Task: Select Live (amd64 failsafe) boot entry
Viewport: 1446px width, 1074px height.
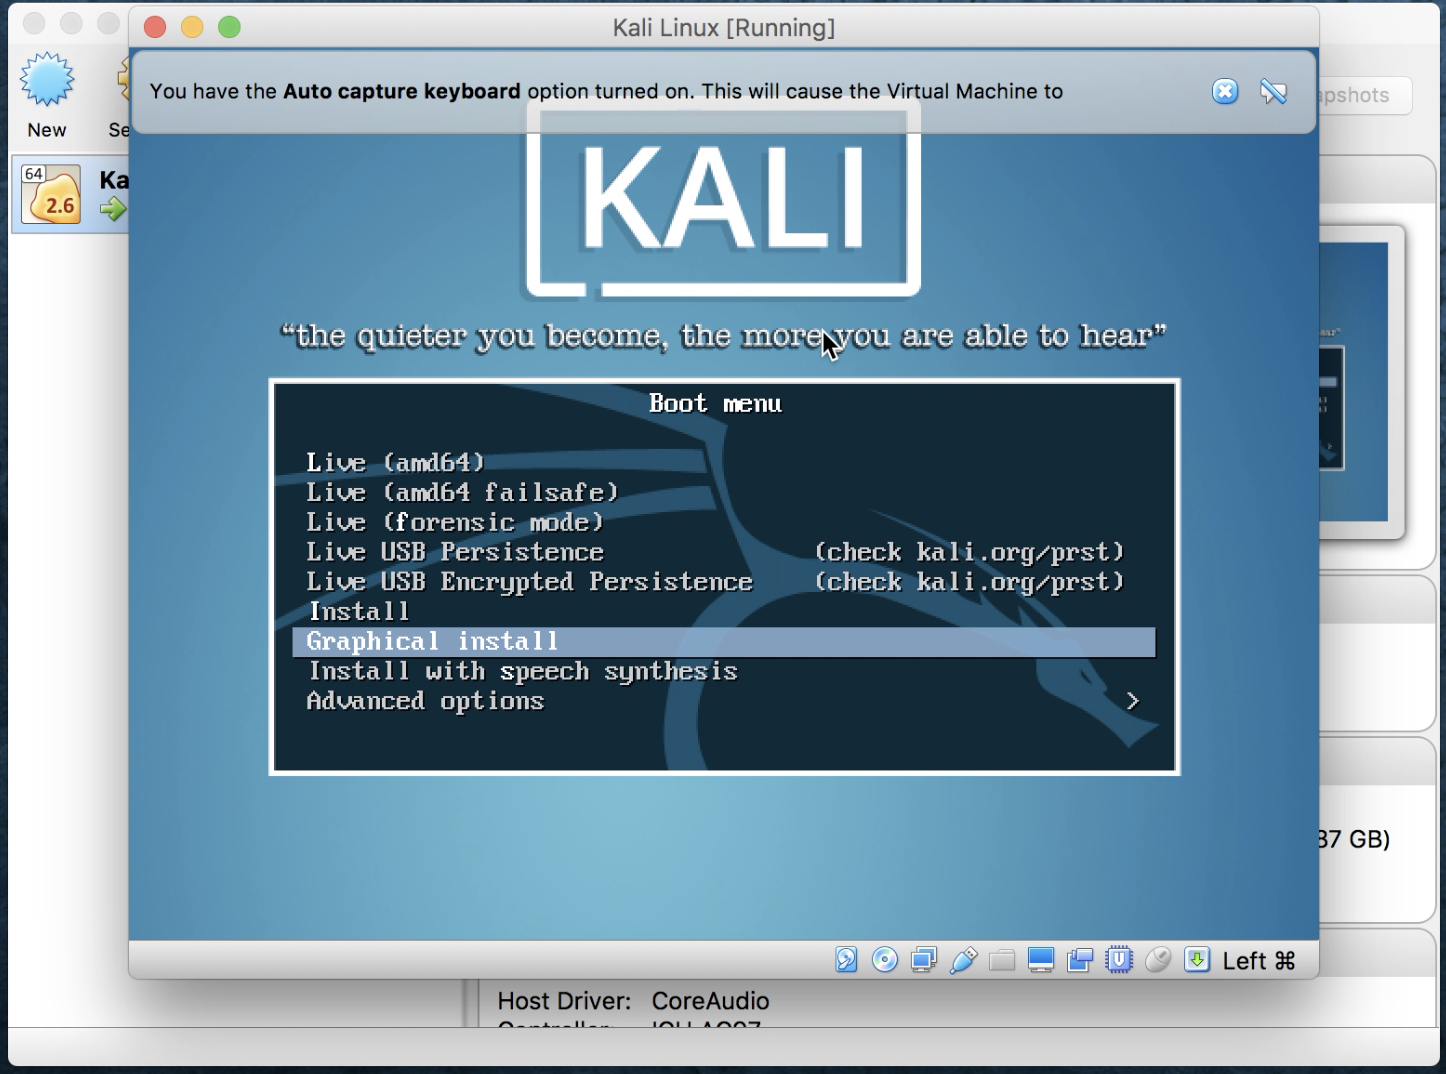Action: click(x=462, y=492)
